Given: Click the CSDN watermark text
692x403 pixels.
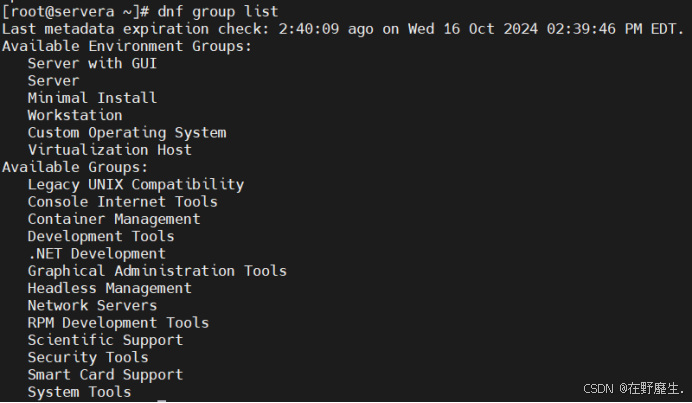Looking at the screenshot, I should point(633,389).
